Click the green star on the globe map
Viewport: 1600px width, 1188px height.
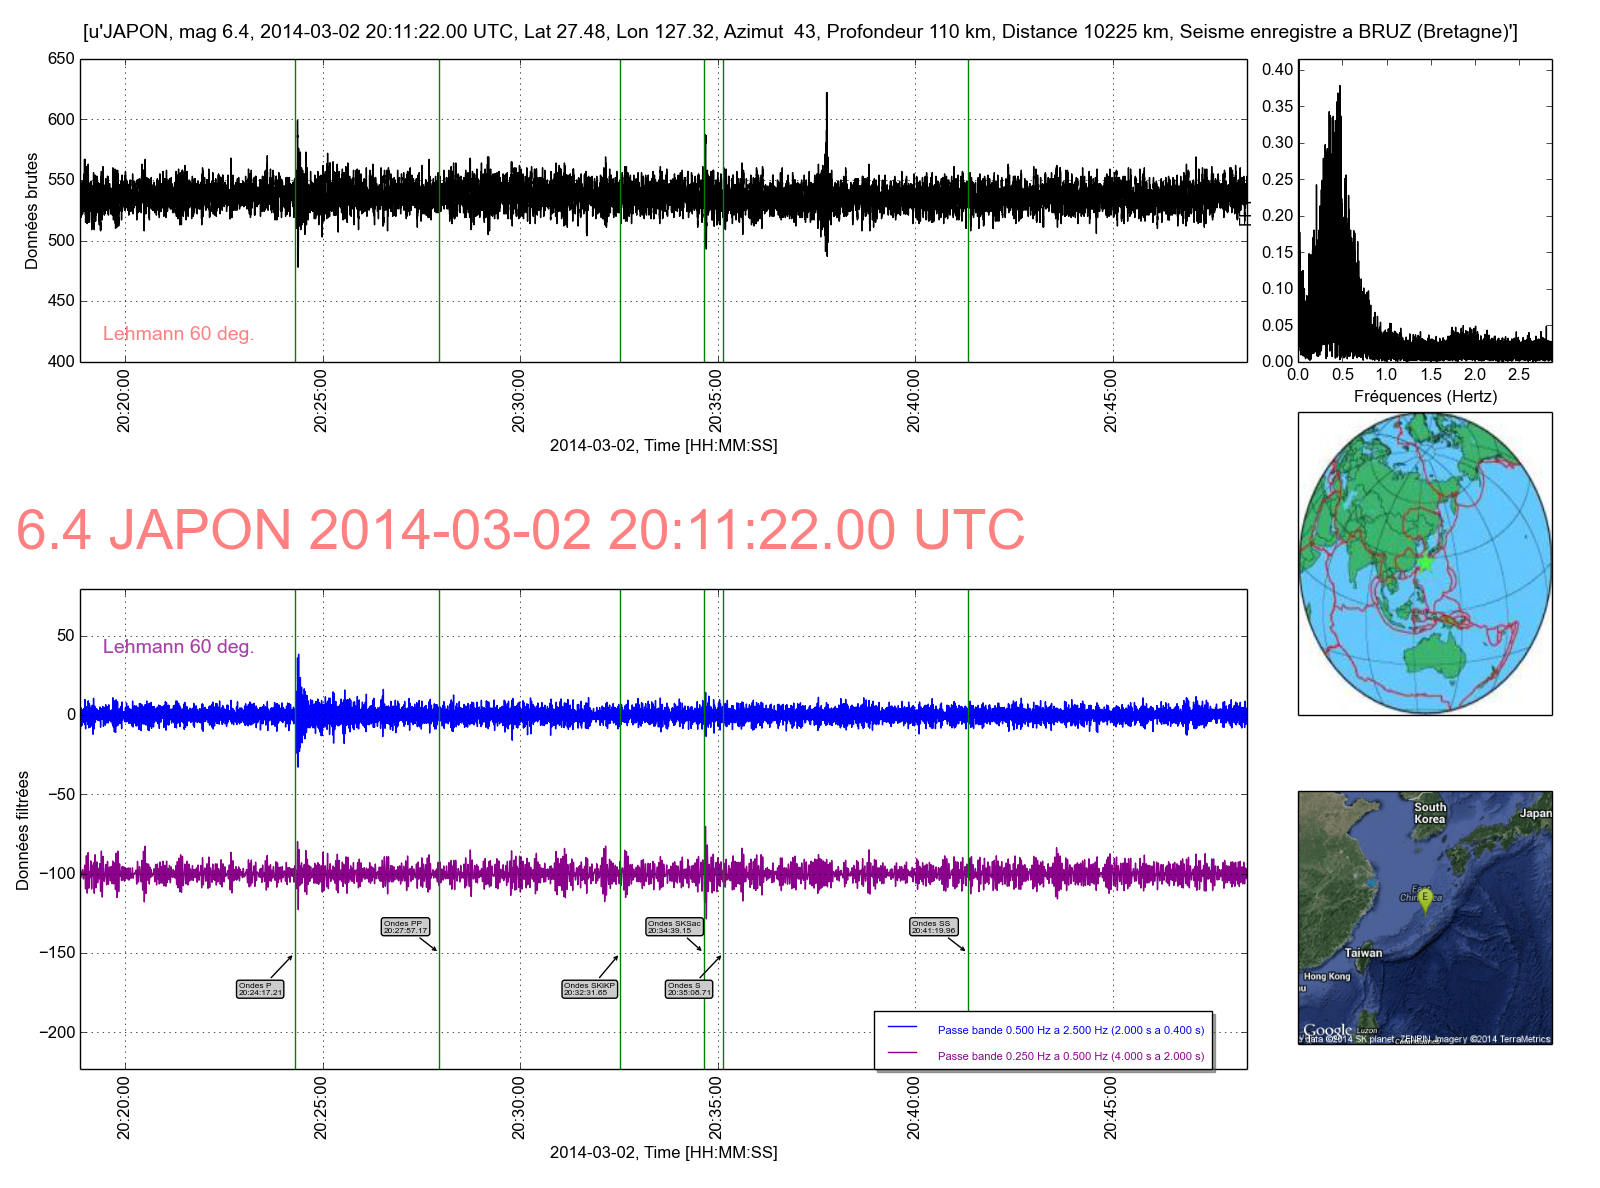tap(1425, 564)
